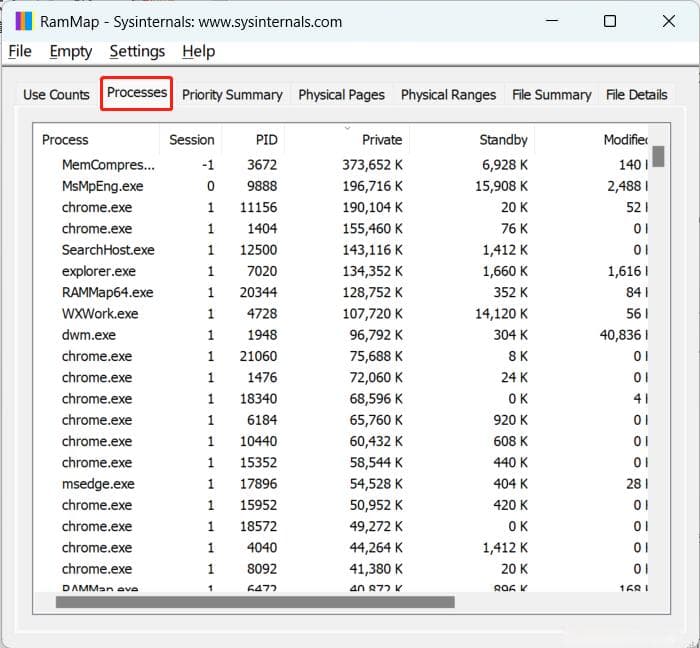Screen dimensions: 700x648
Task: Open the Help menu
Action: click(199, 51)
